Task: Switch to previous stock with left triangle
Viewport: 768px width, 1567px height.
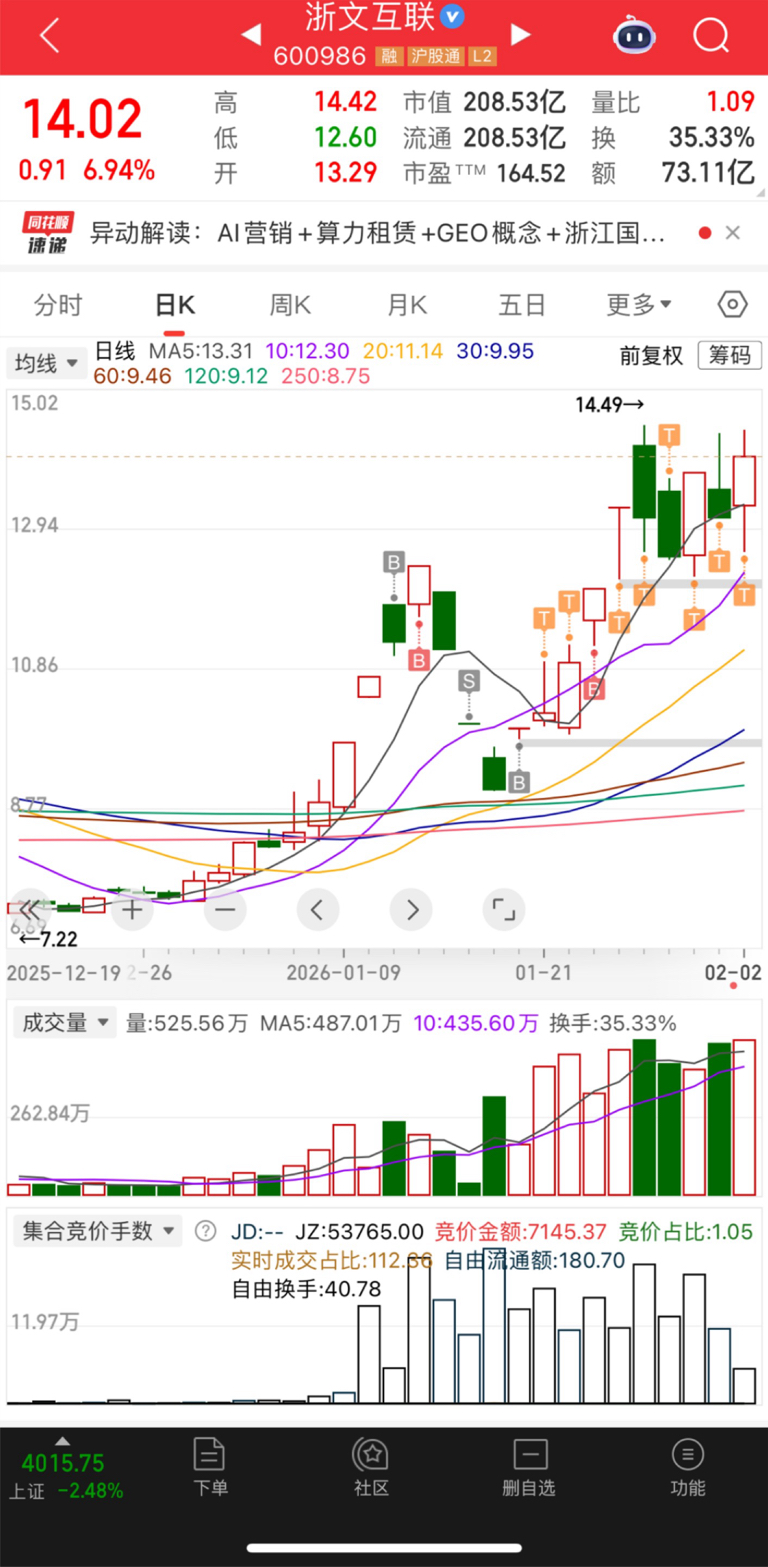Action: (250, 36)
